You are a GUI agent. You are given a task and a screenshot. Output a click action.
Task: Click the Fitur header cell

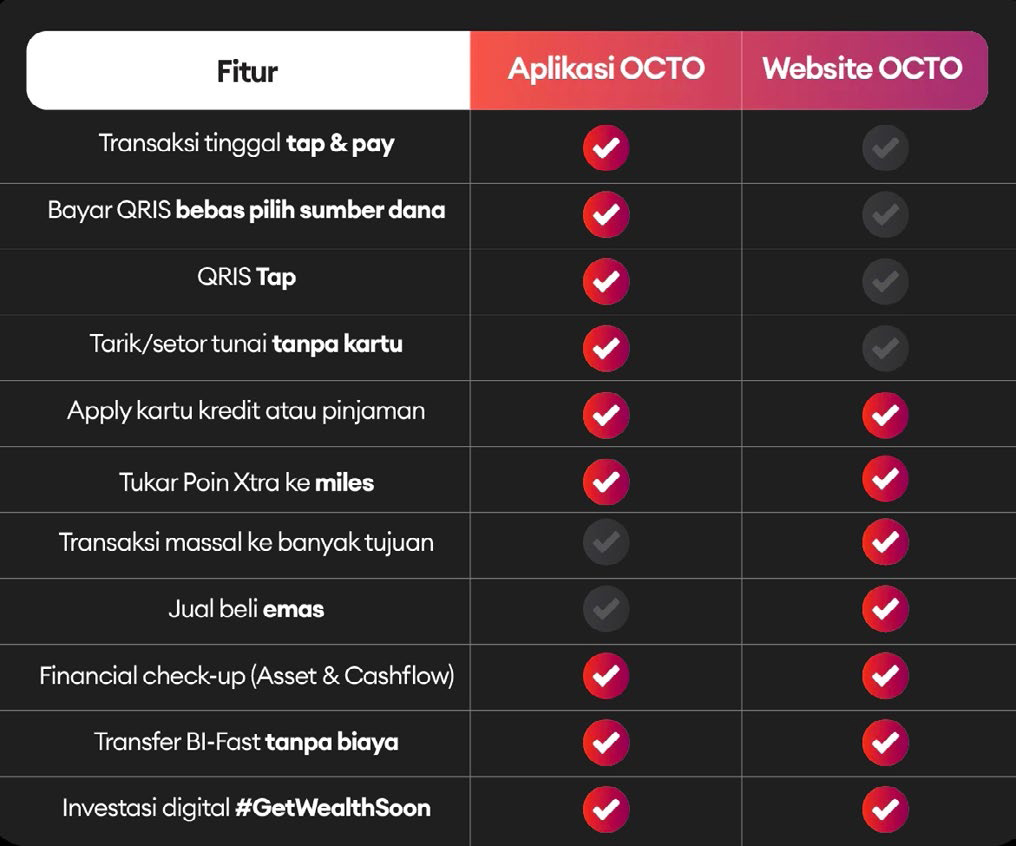pyautogui.click(x=247, y=71)
